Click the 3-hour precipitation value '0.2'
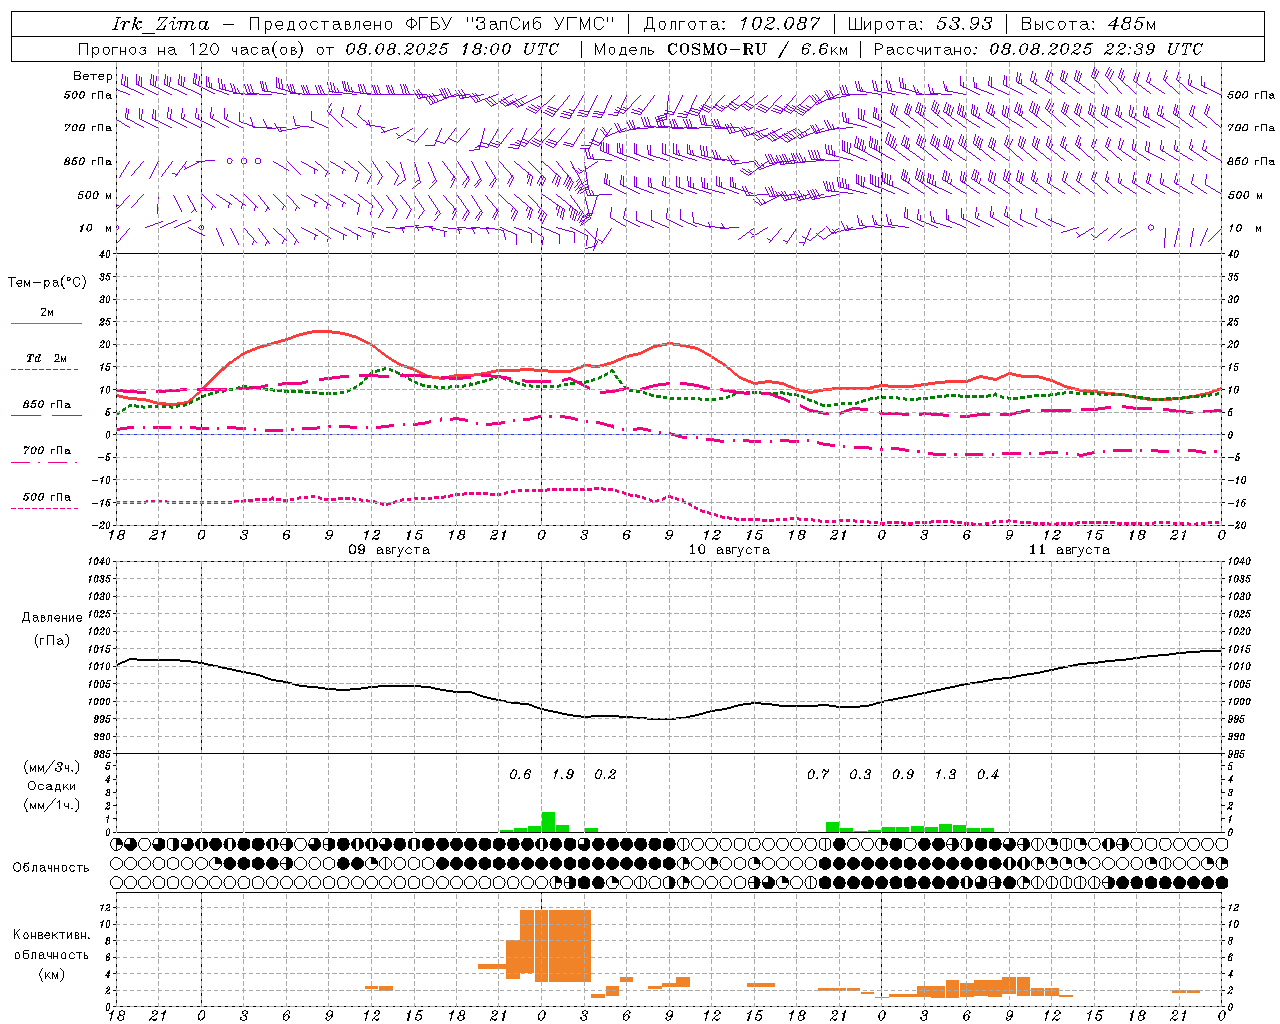The height and width of the screenshot is (1024, 1280). point(605,774)
